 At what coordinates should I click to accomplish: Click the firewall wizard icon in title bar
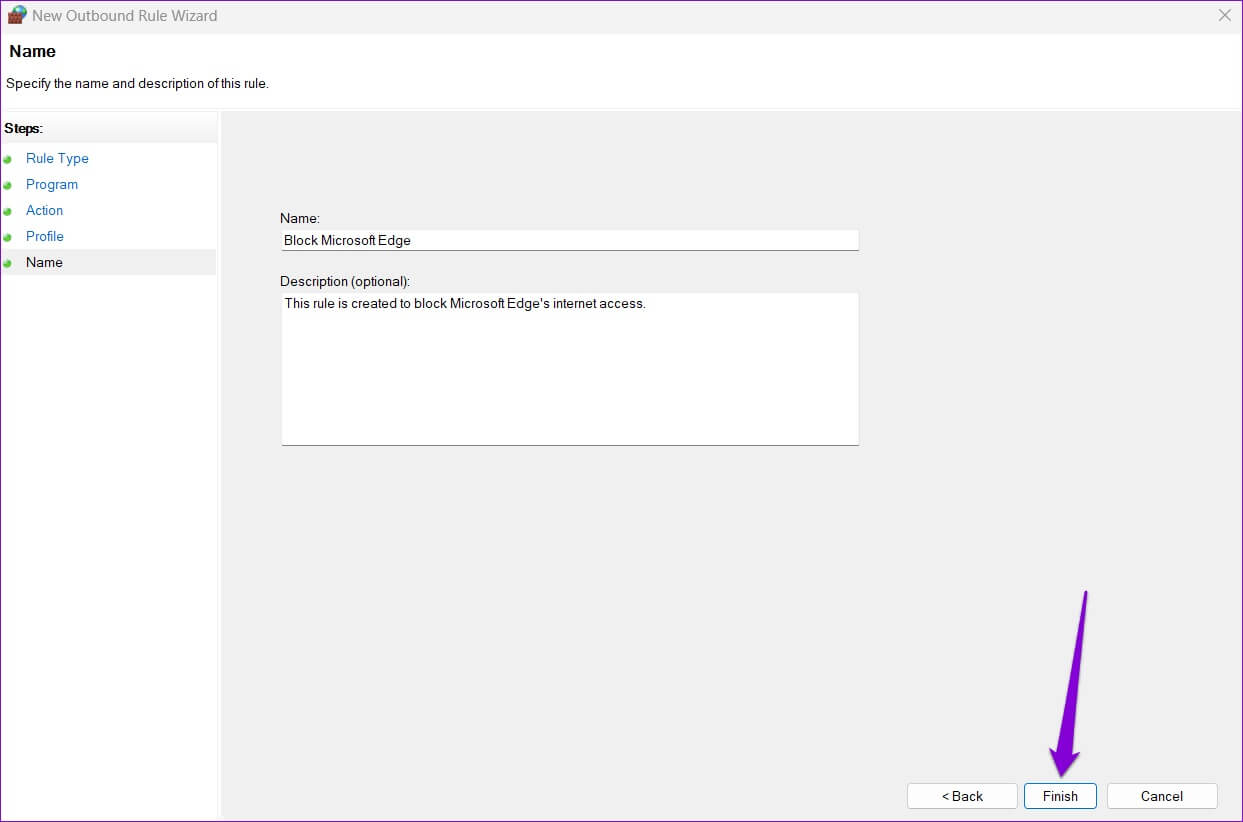click(x=16, y=15)
